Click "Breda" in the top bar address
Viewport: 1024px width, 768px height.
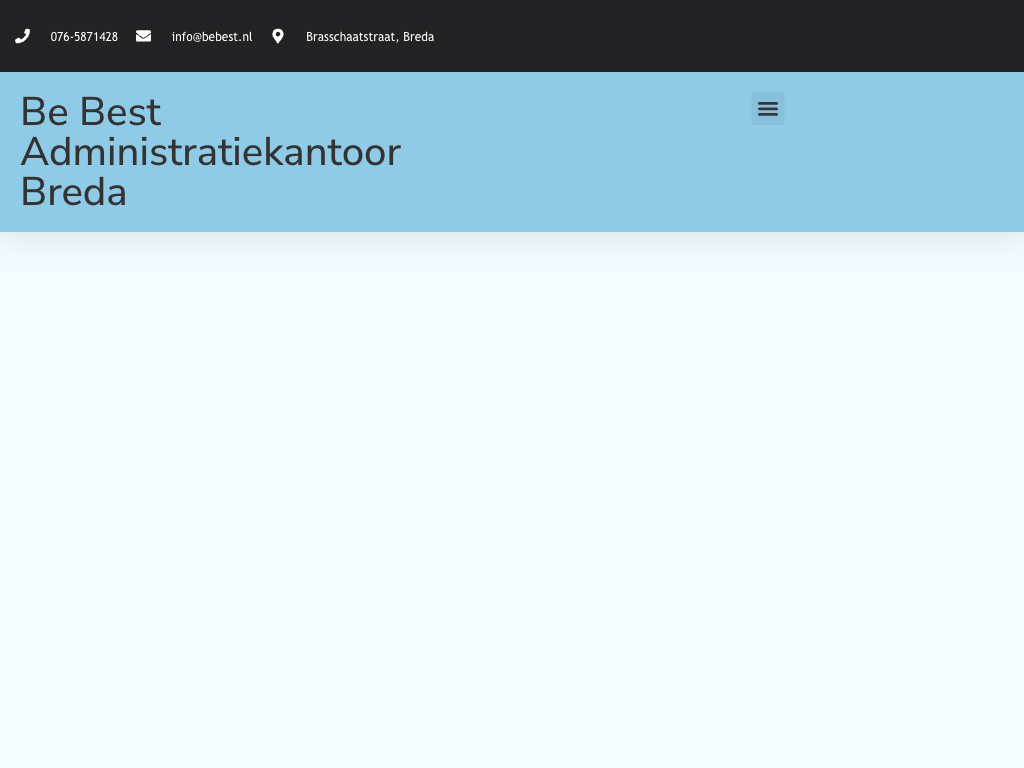click(419, 37)
